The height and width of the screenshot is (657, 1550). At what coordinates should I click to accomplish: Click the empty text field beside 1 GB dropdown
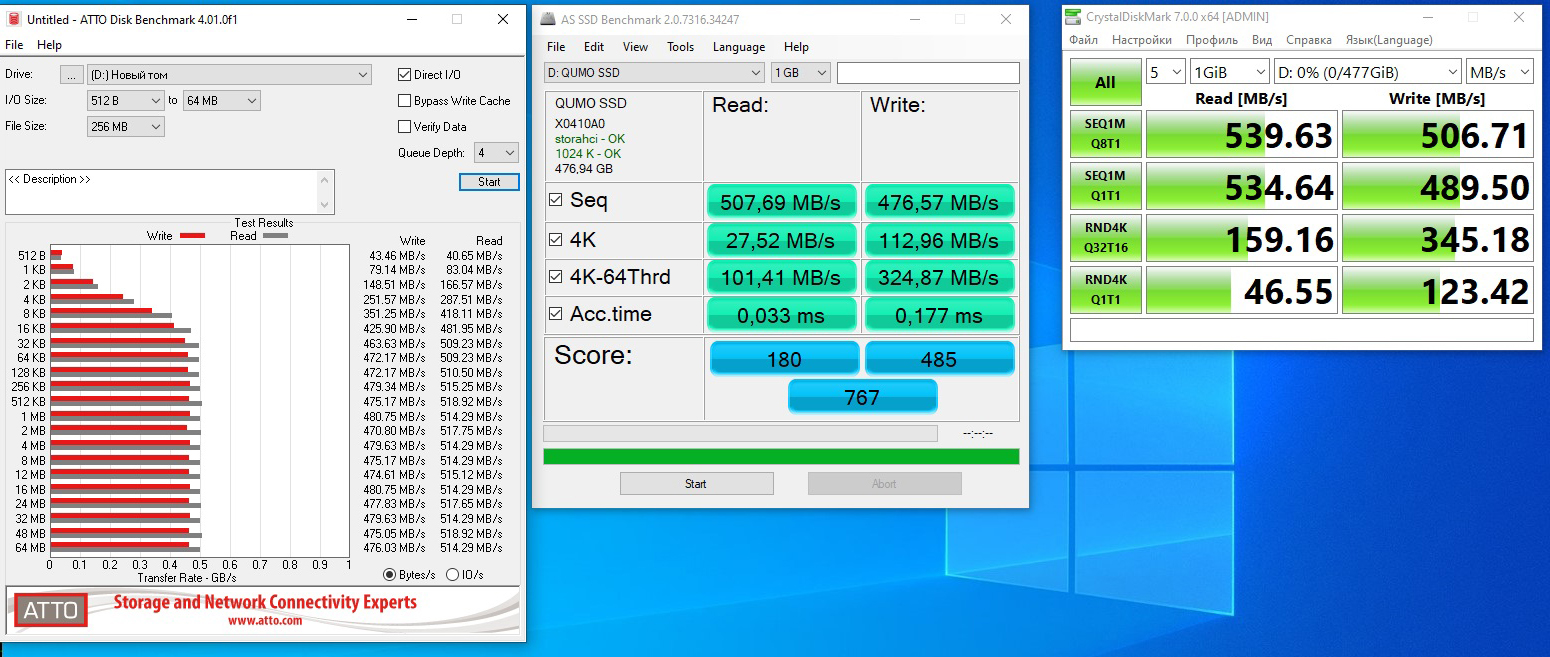[928, 73]
